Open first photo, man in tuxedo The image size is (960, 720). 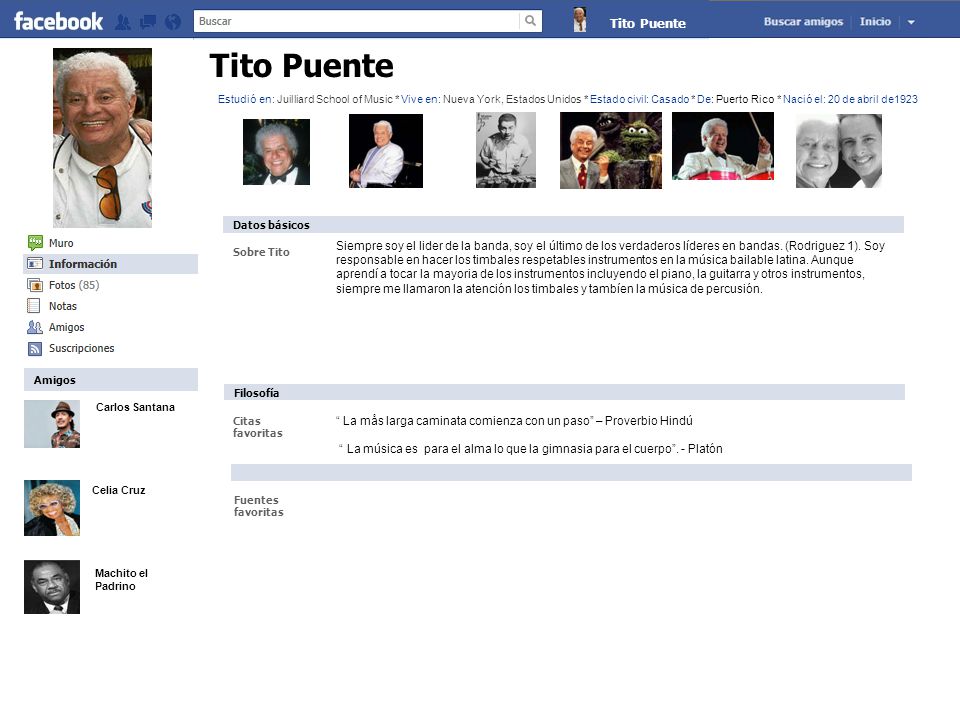click(x=276, y=152)
